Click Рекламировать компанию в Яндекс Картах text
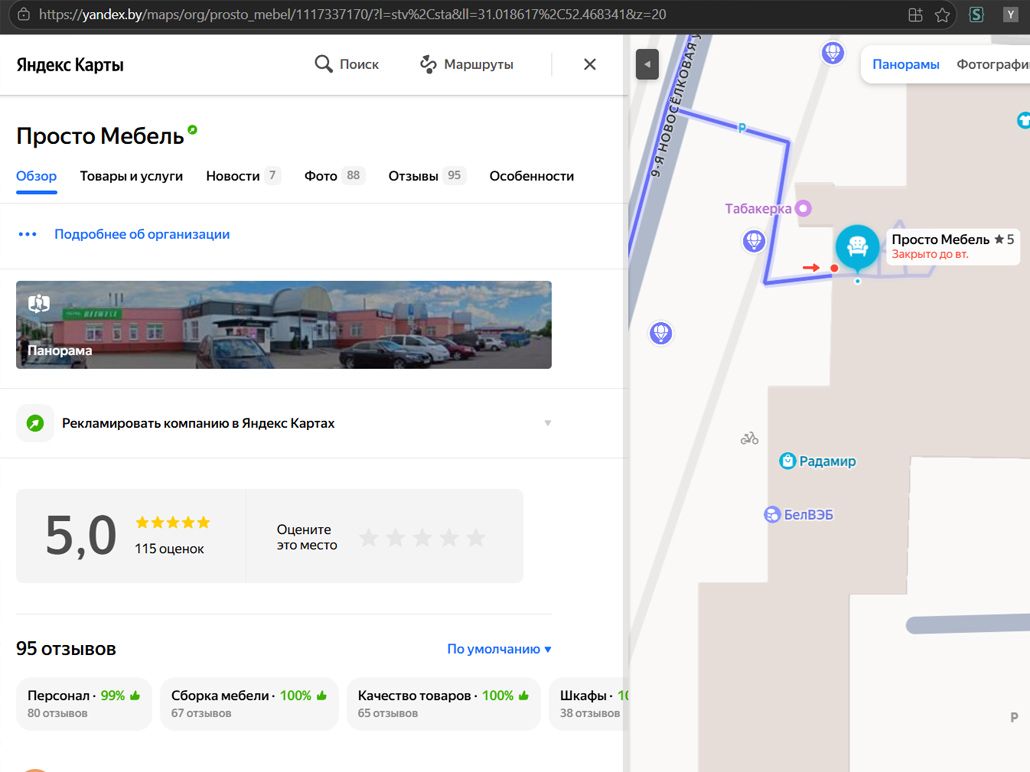Screen dimensions: 1030x772 pos(198,423)
